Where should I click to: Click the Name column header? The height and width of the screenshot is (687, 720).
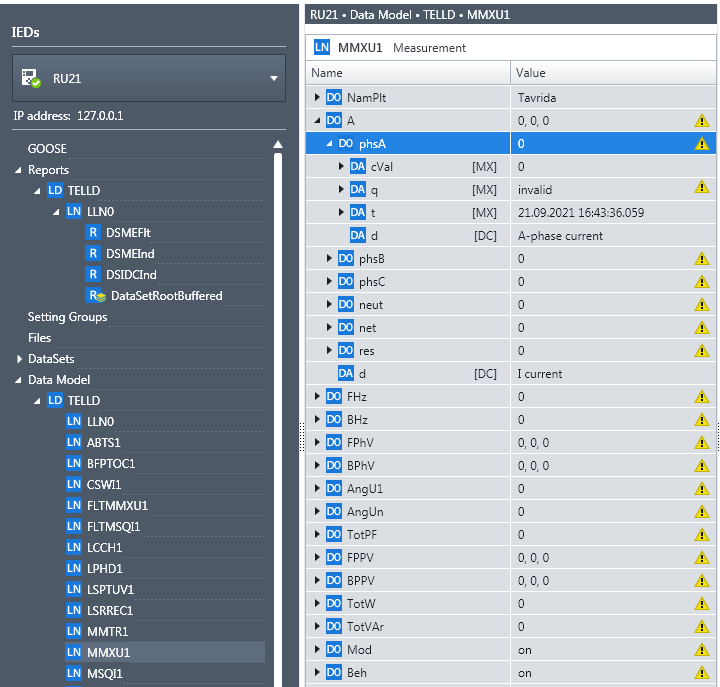tap(327, 73)
